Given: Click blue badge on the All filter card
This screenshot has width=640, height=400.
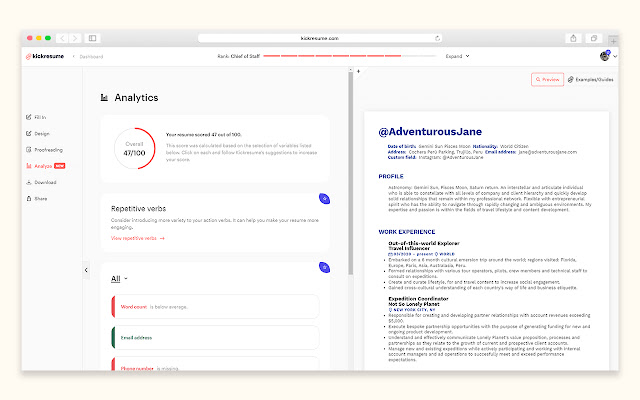Looking at the screenshot, I should click(324, 268).
